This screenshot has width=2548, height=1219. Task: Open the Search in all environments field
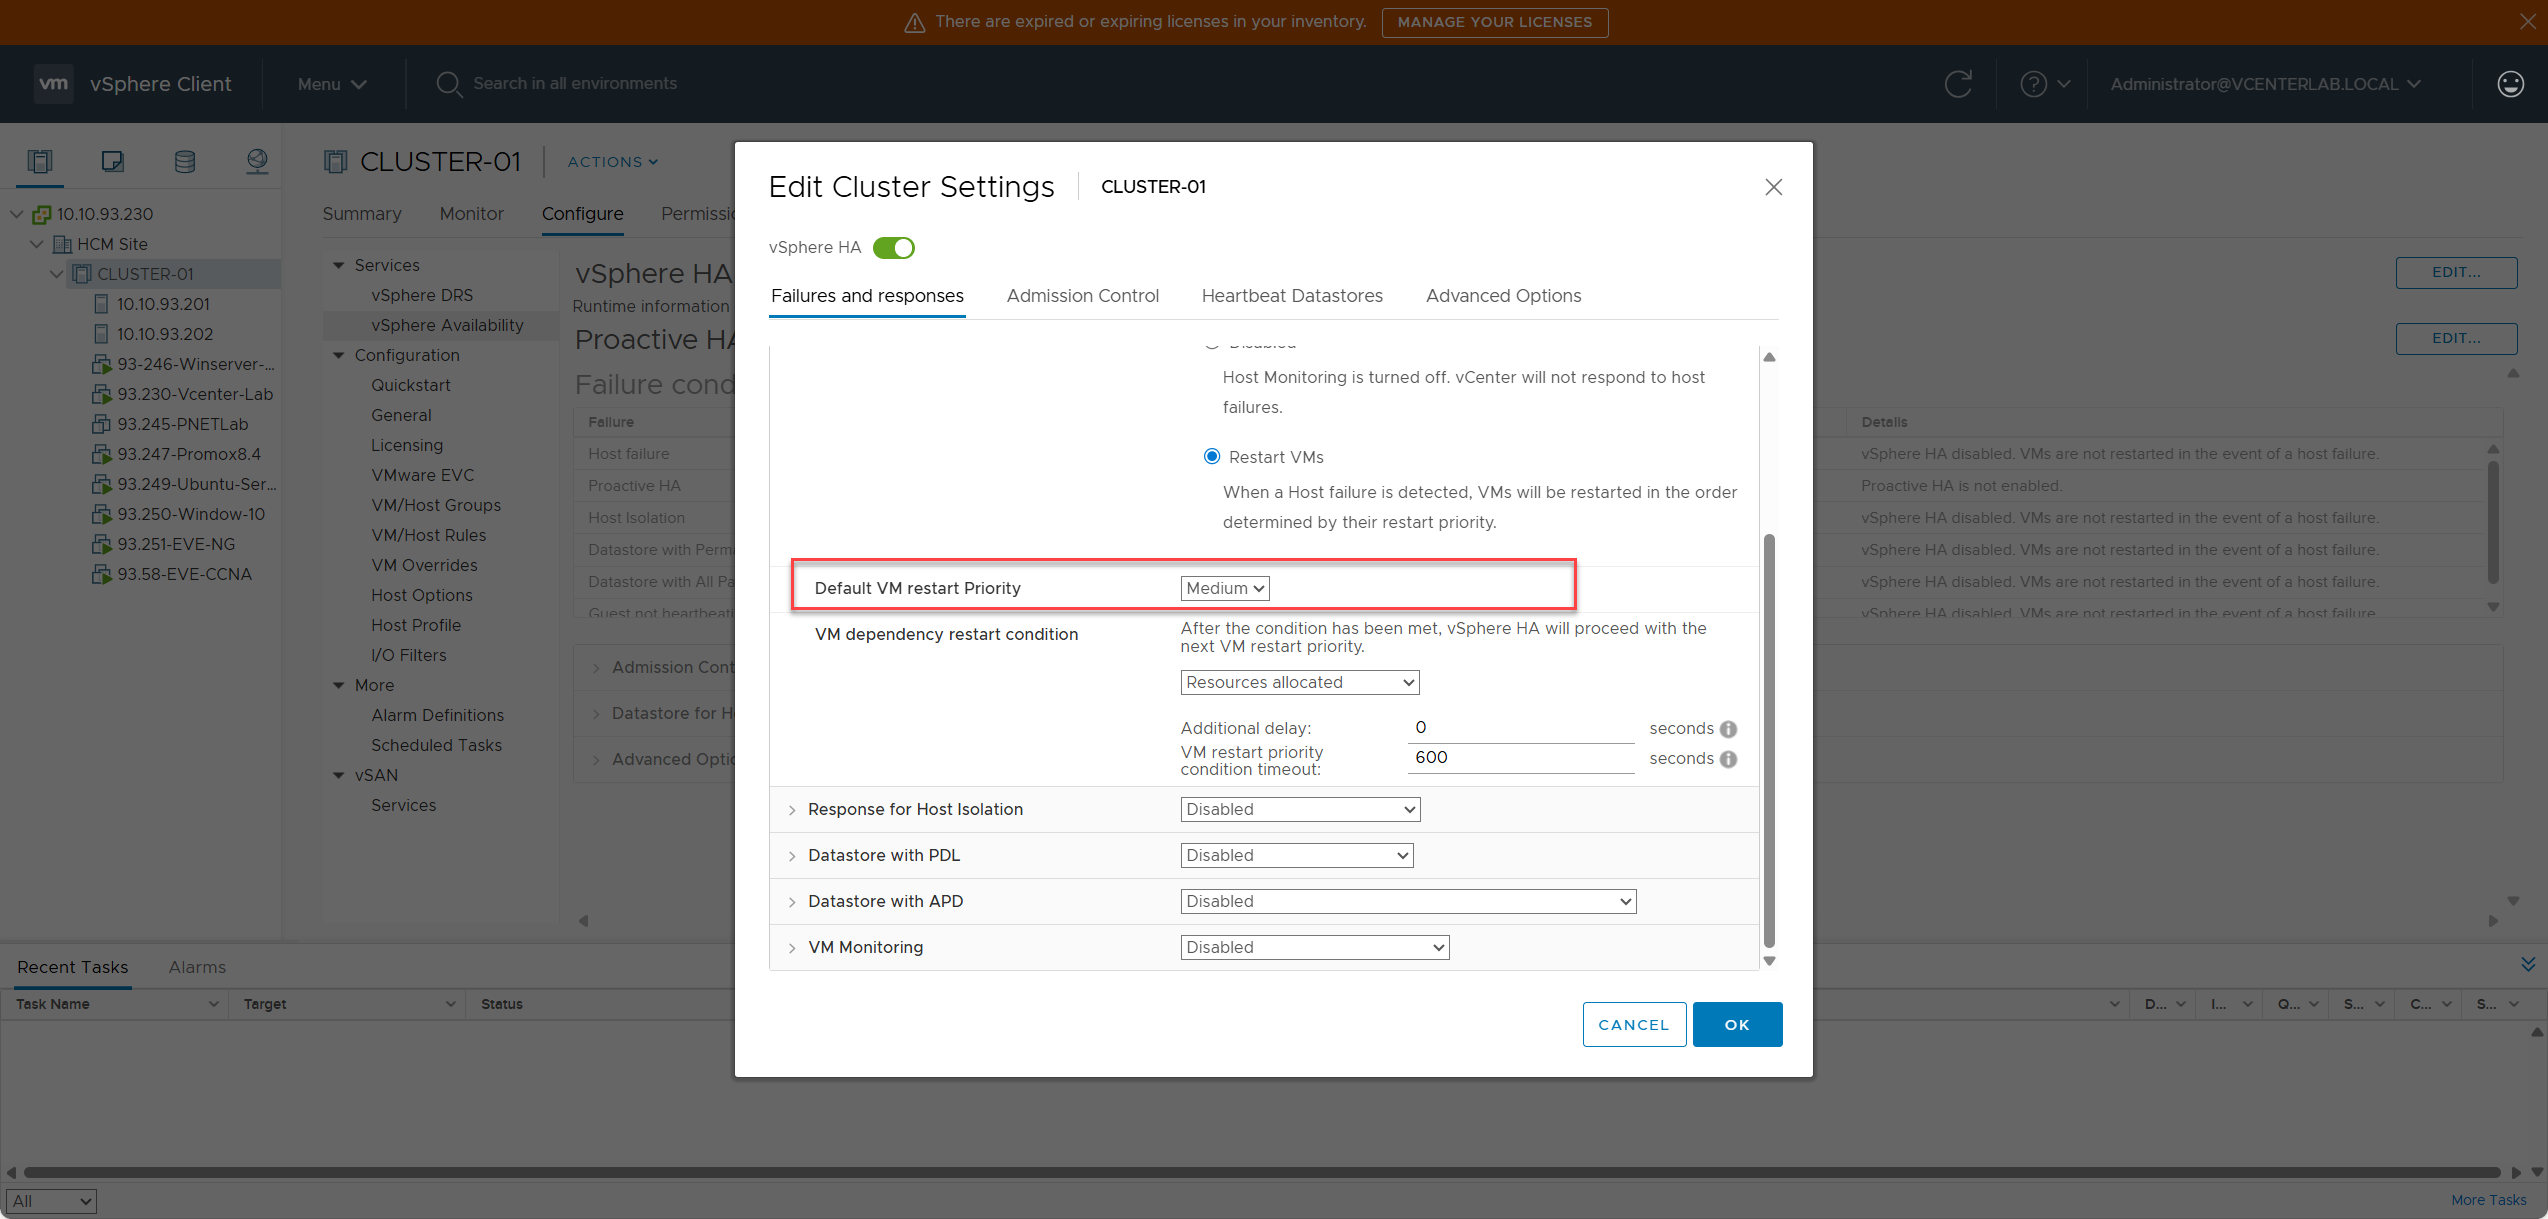[x=574, y=83]
